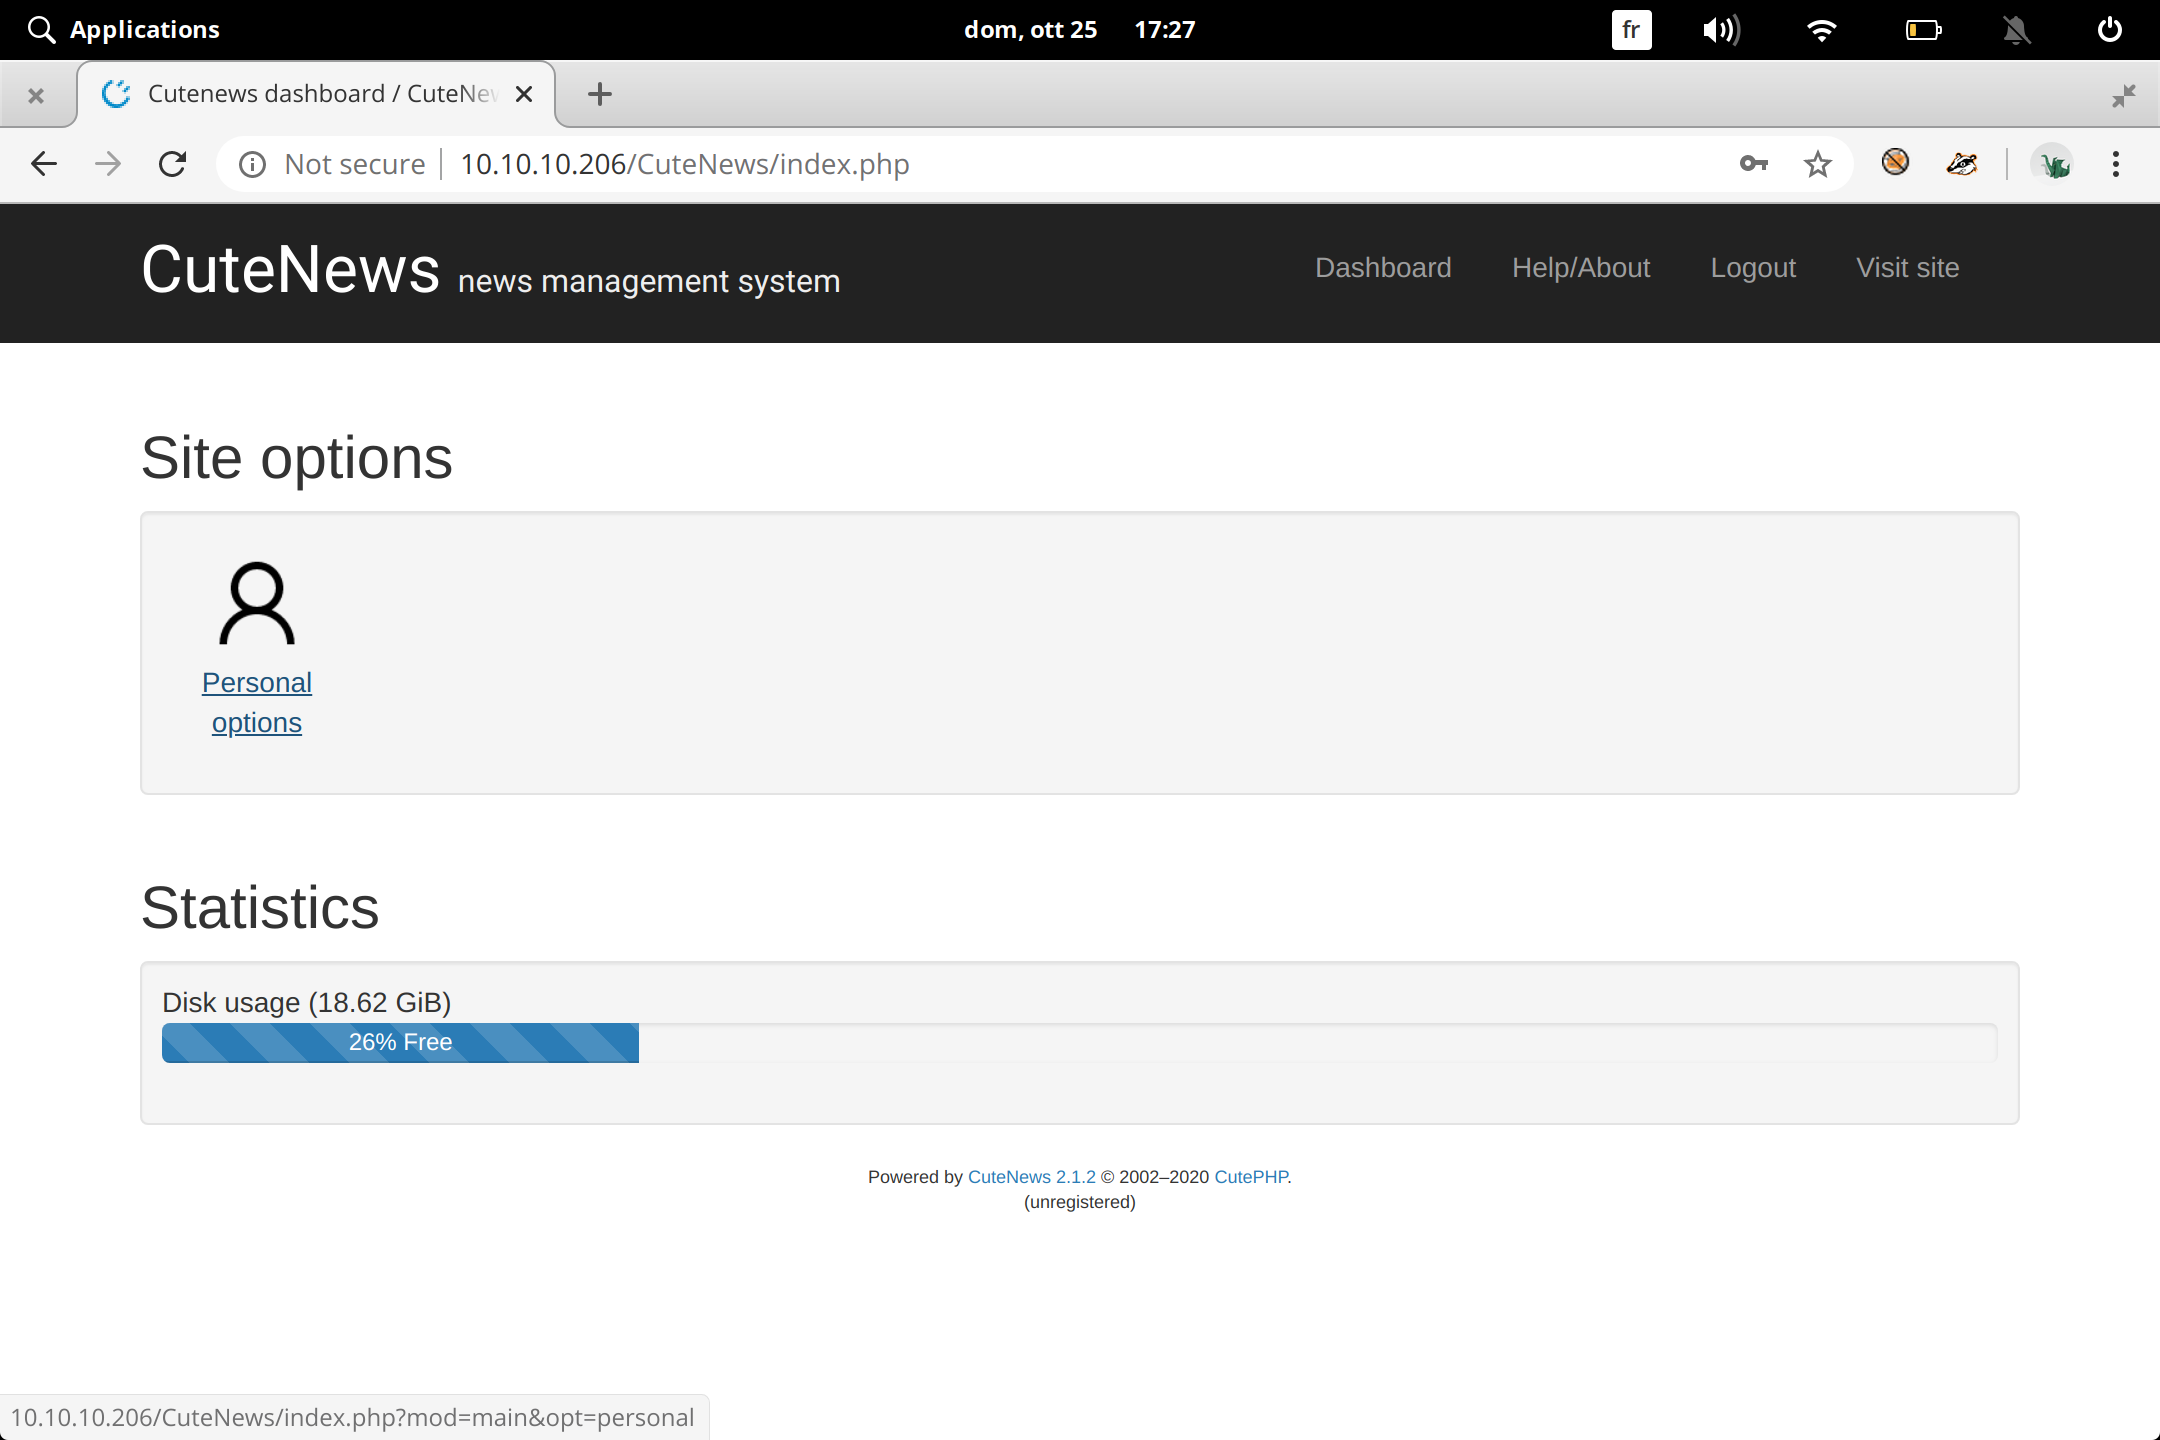Open a new tab with plus button
The width and height of the screenshot is (2160, 1440).
click(600, 94)
